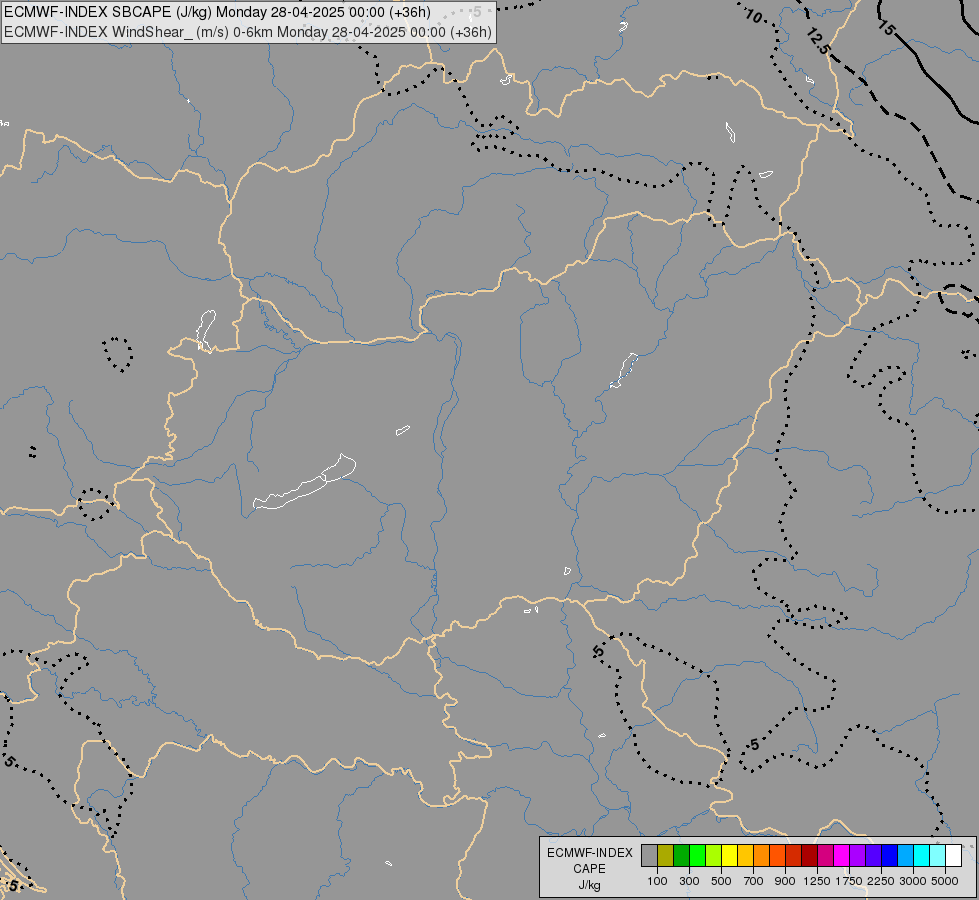This screenshot has width=979, height=900.
Task: Click the WindShear 0-6km title line
Action: click(248, 32)
